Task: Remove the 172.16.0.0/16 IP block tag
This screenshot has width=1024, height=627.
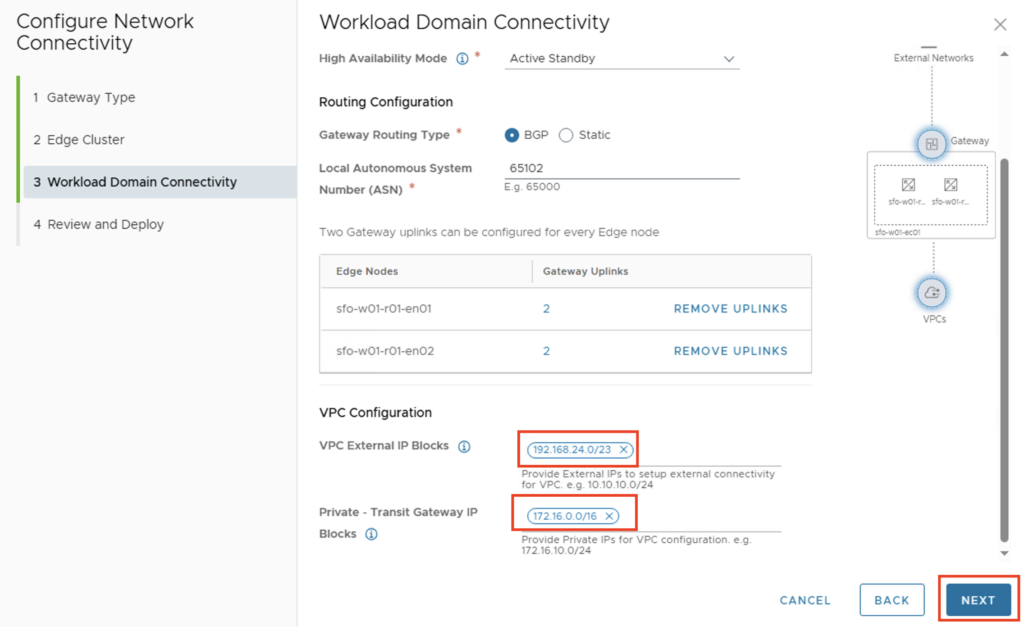Action: (x=609, y=516)
